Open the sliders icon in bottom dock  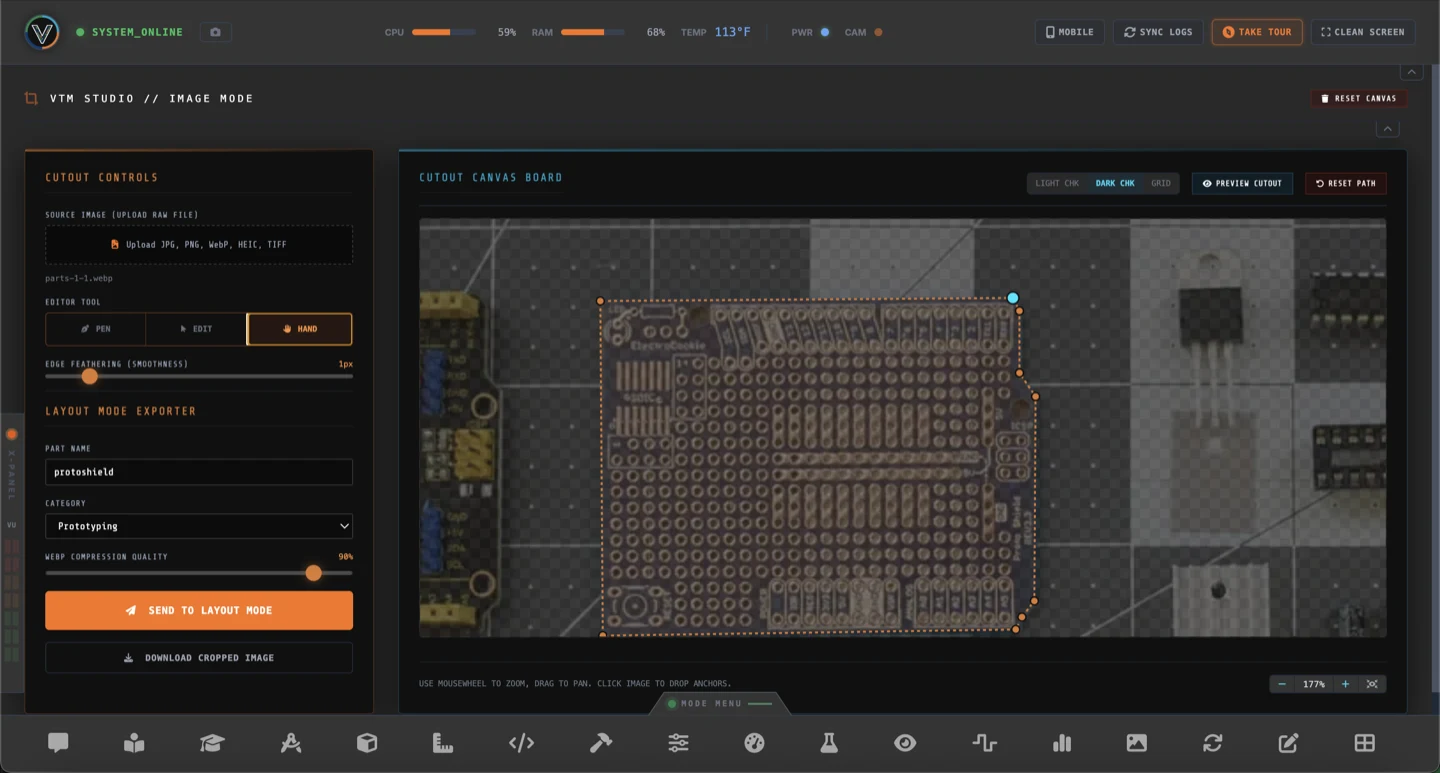(x=678, y=743)
